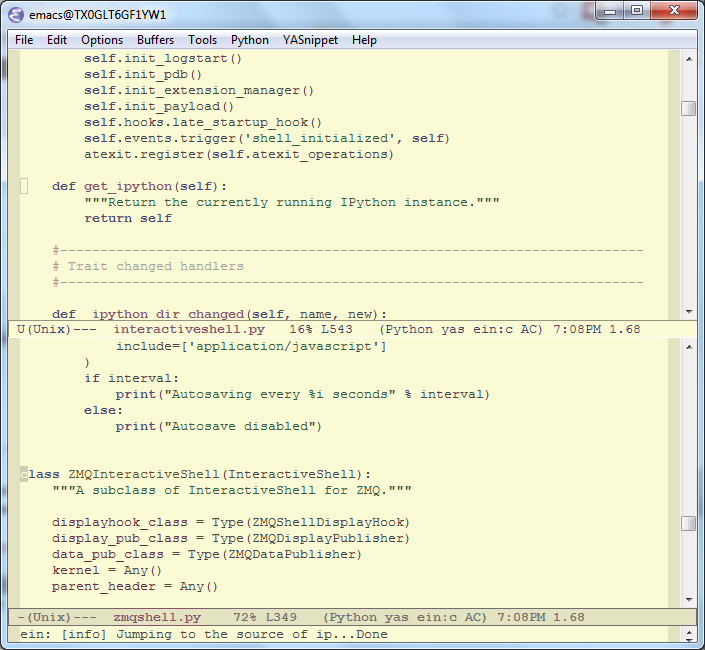705x650 pixels.
Task: Click the 'Autosaving every %i seconds' print line
Action: click(x=303, y=395)
